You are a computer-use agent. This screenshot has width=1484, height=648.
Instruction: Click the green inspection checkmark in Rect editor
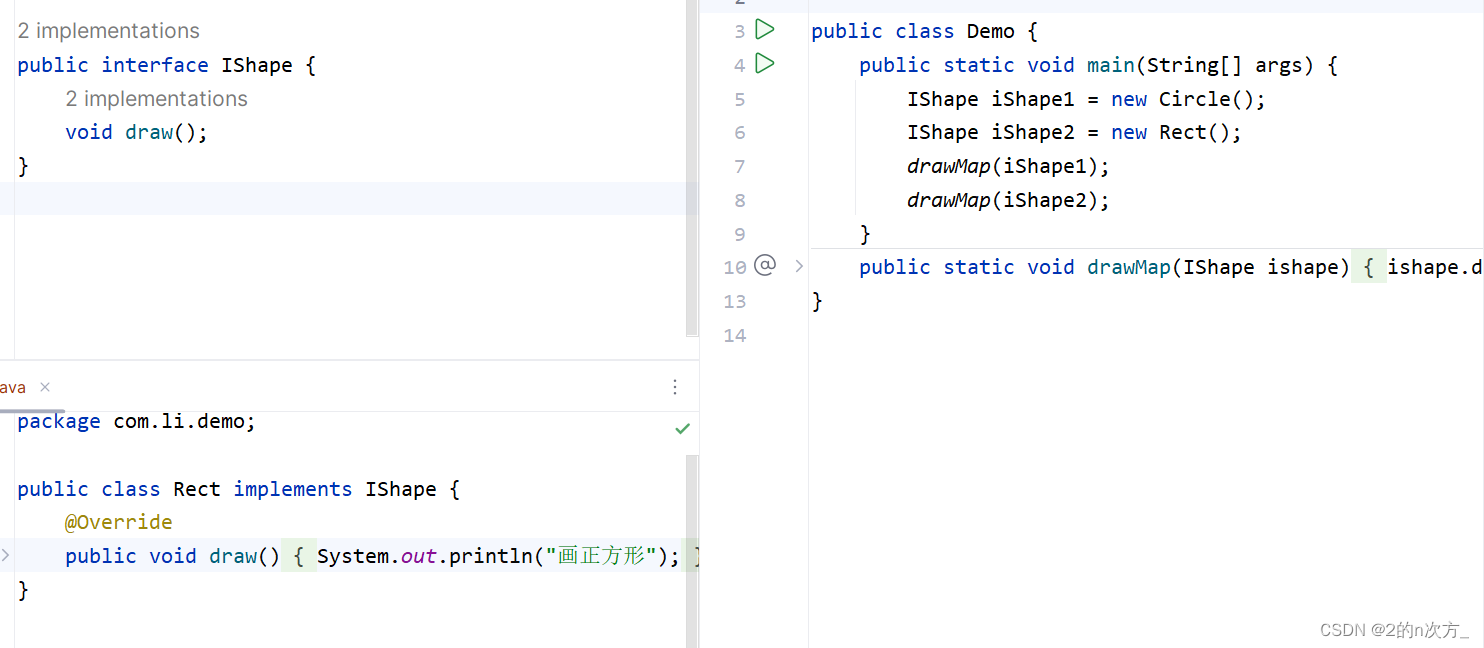682,428
